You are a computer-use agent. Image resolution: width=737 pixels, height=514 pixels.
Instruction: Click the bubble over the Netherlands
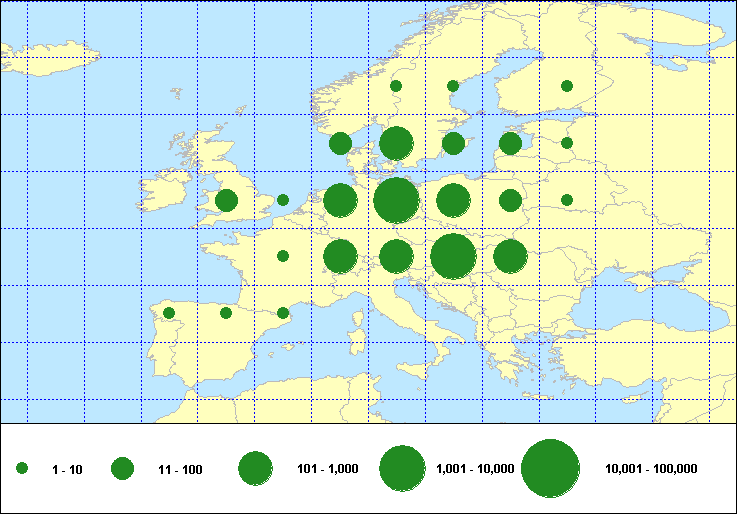coord(340,200)
